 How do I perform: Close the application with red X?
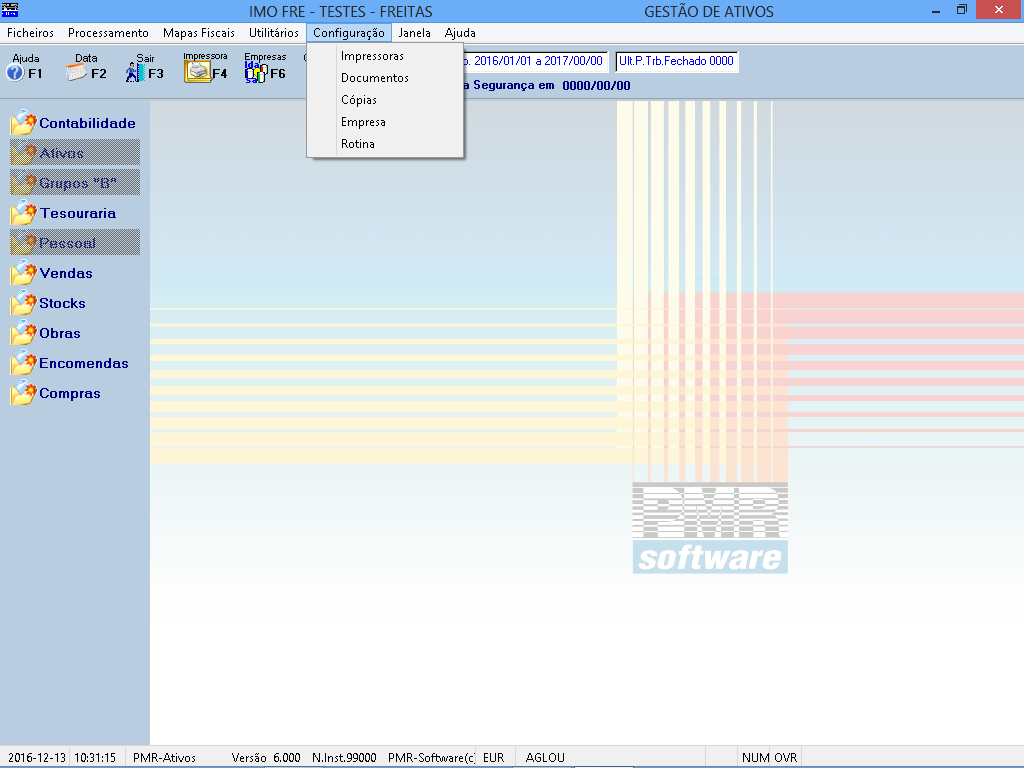tap(999, 10)
